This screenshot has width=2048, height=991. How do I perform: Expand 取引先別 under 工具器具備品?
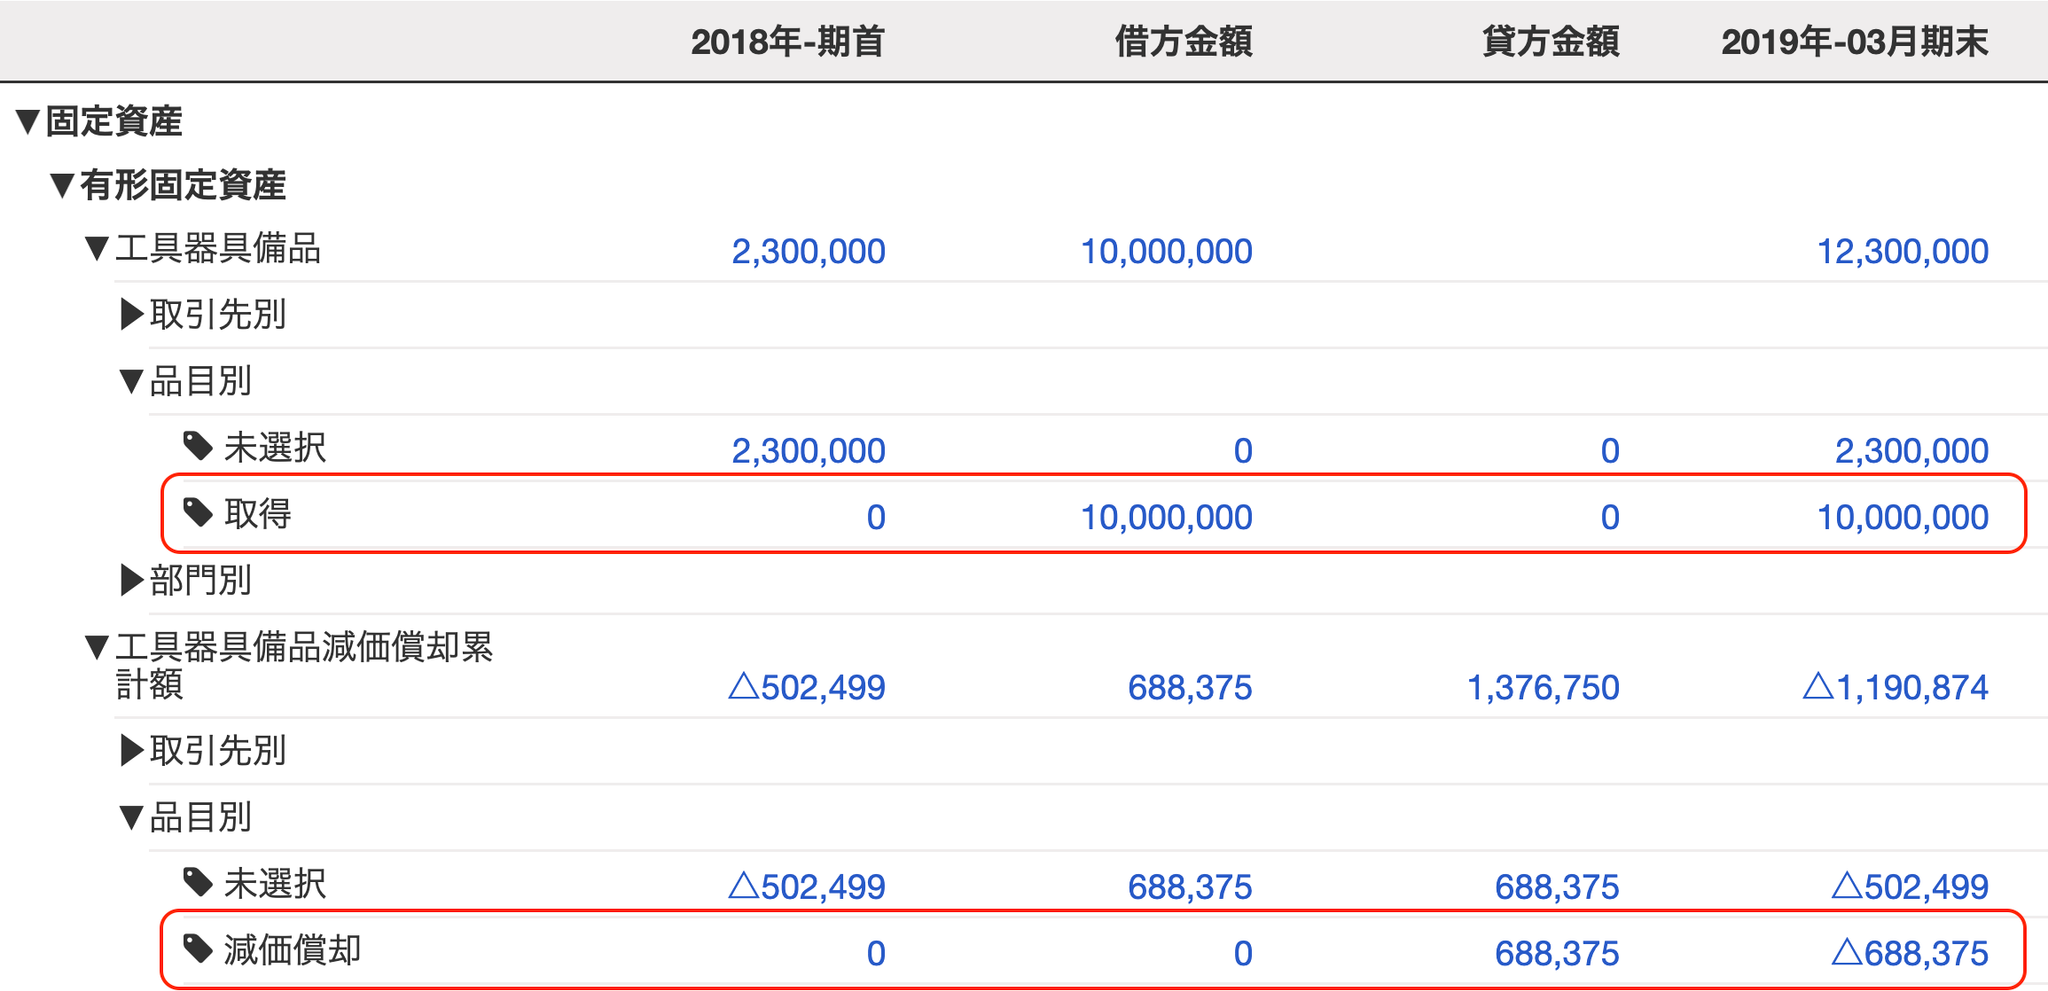(131, 314)
